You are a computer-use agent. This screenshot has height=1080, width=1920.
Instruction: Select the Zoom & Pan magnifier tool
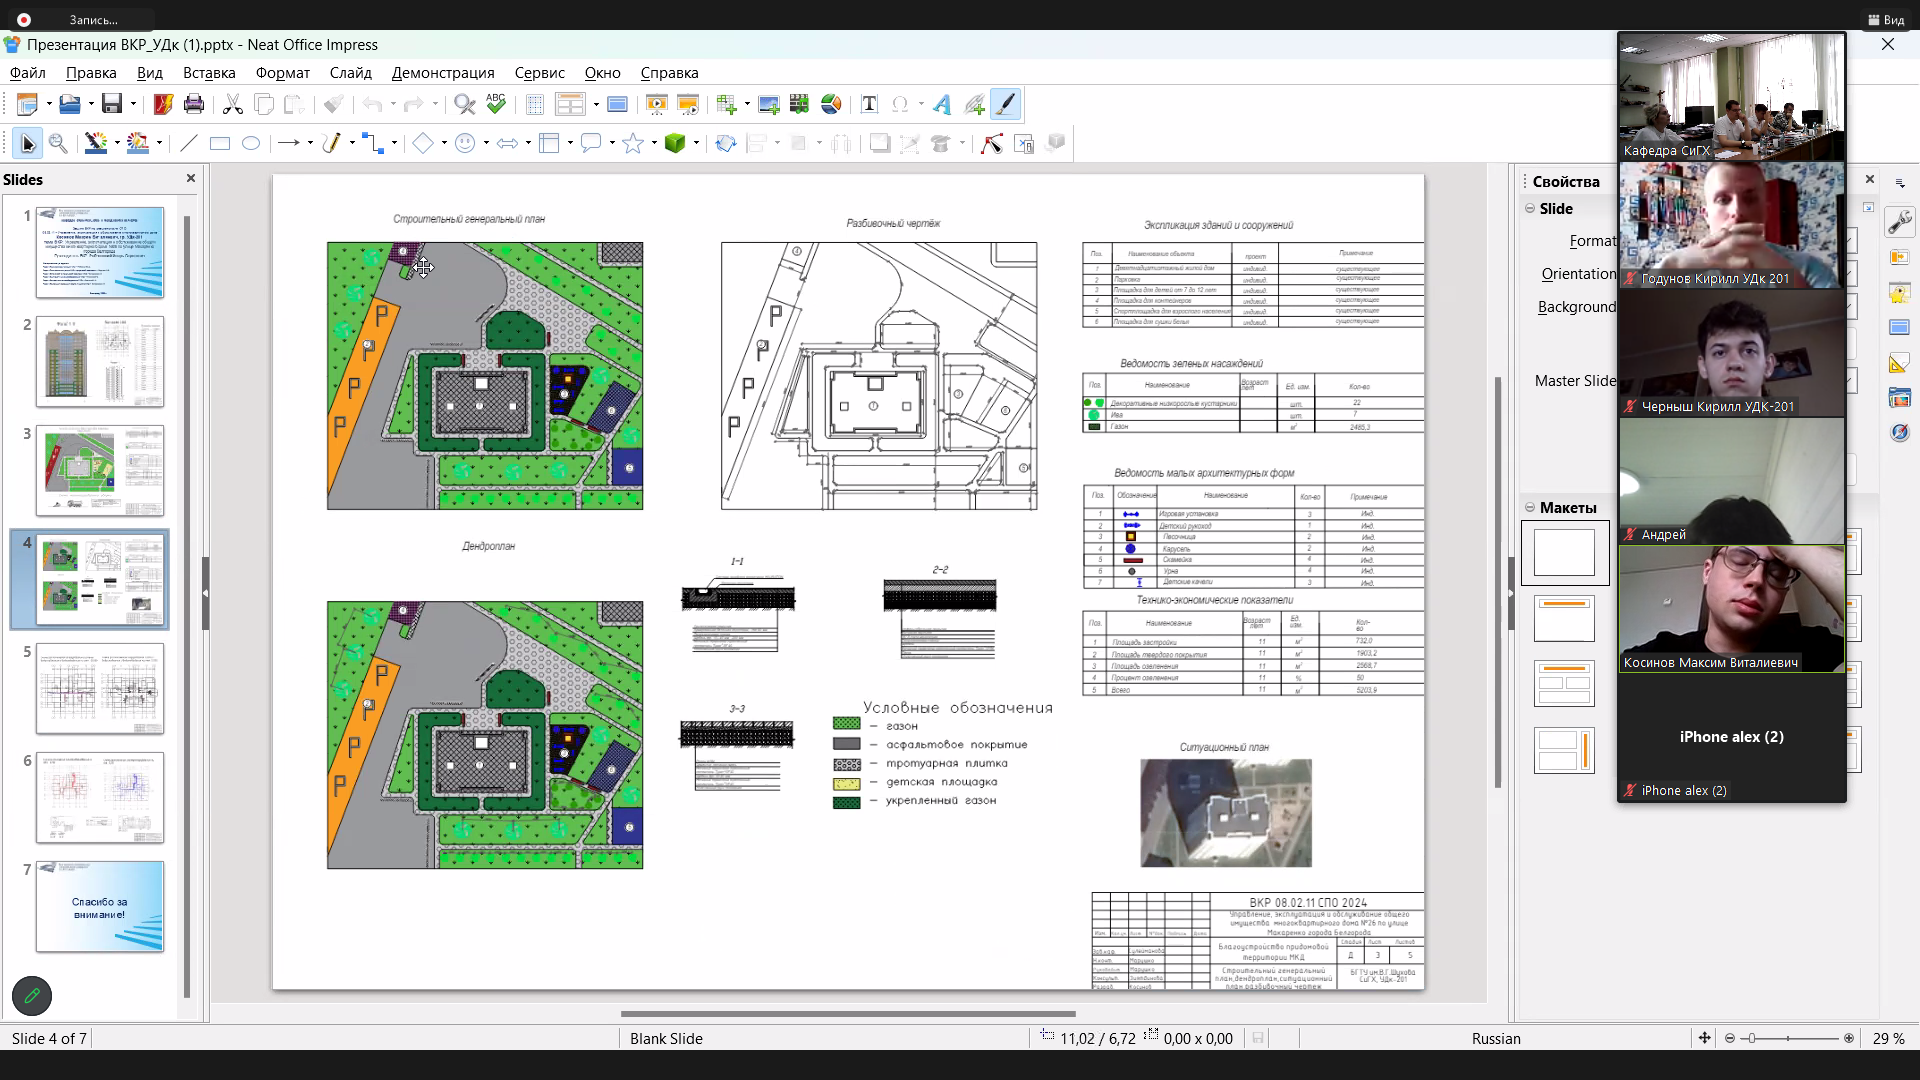pos(58,144)
